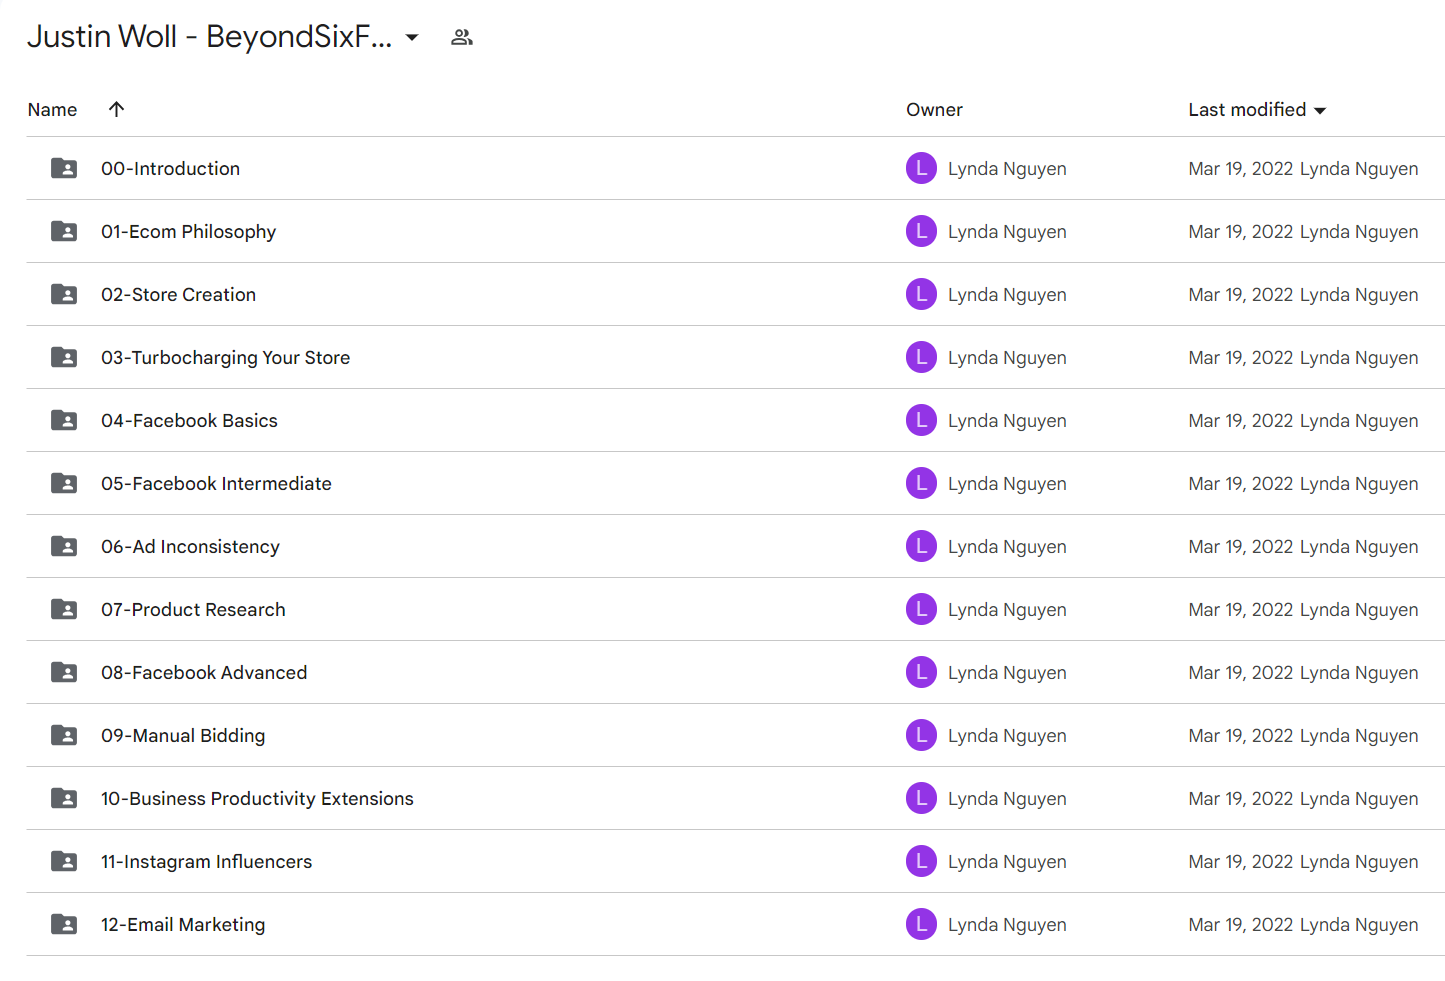Click the 00-Introduction shared folder icon
Viewport: 1445px width, 981px height.
(64, 168)
